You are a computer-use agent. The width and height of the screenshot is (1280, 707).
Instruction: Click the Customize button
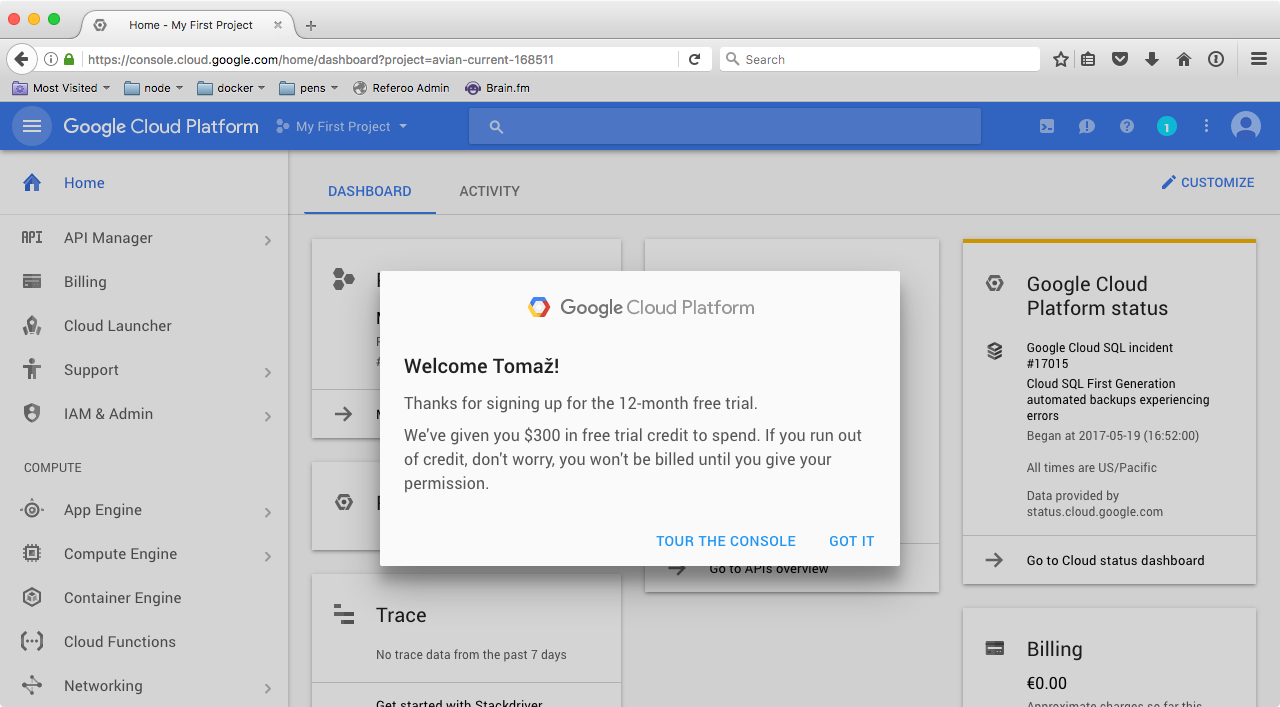(x=1207, y=182)
